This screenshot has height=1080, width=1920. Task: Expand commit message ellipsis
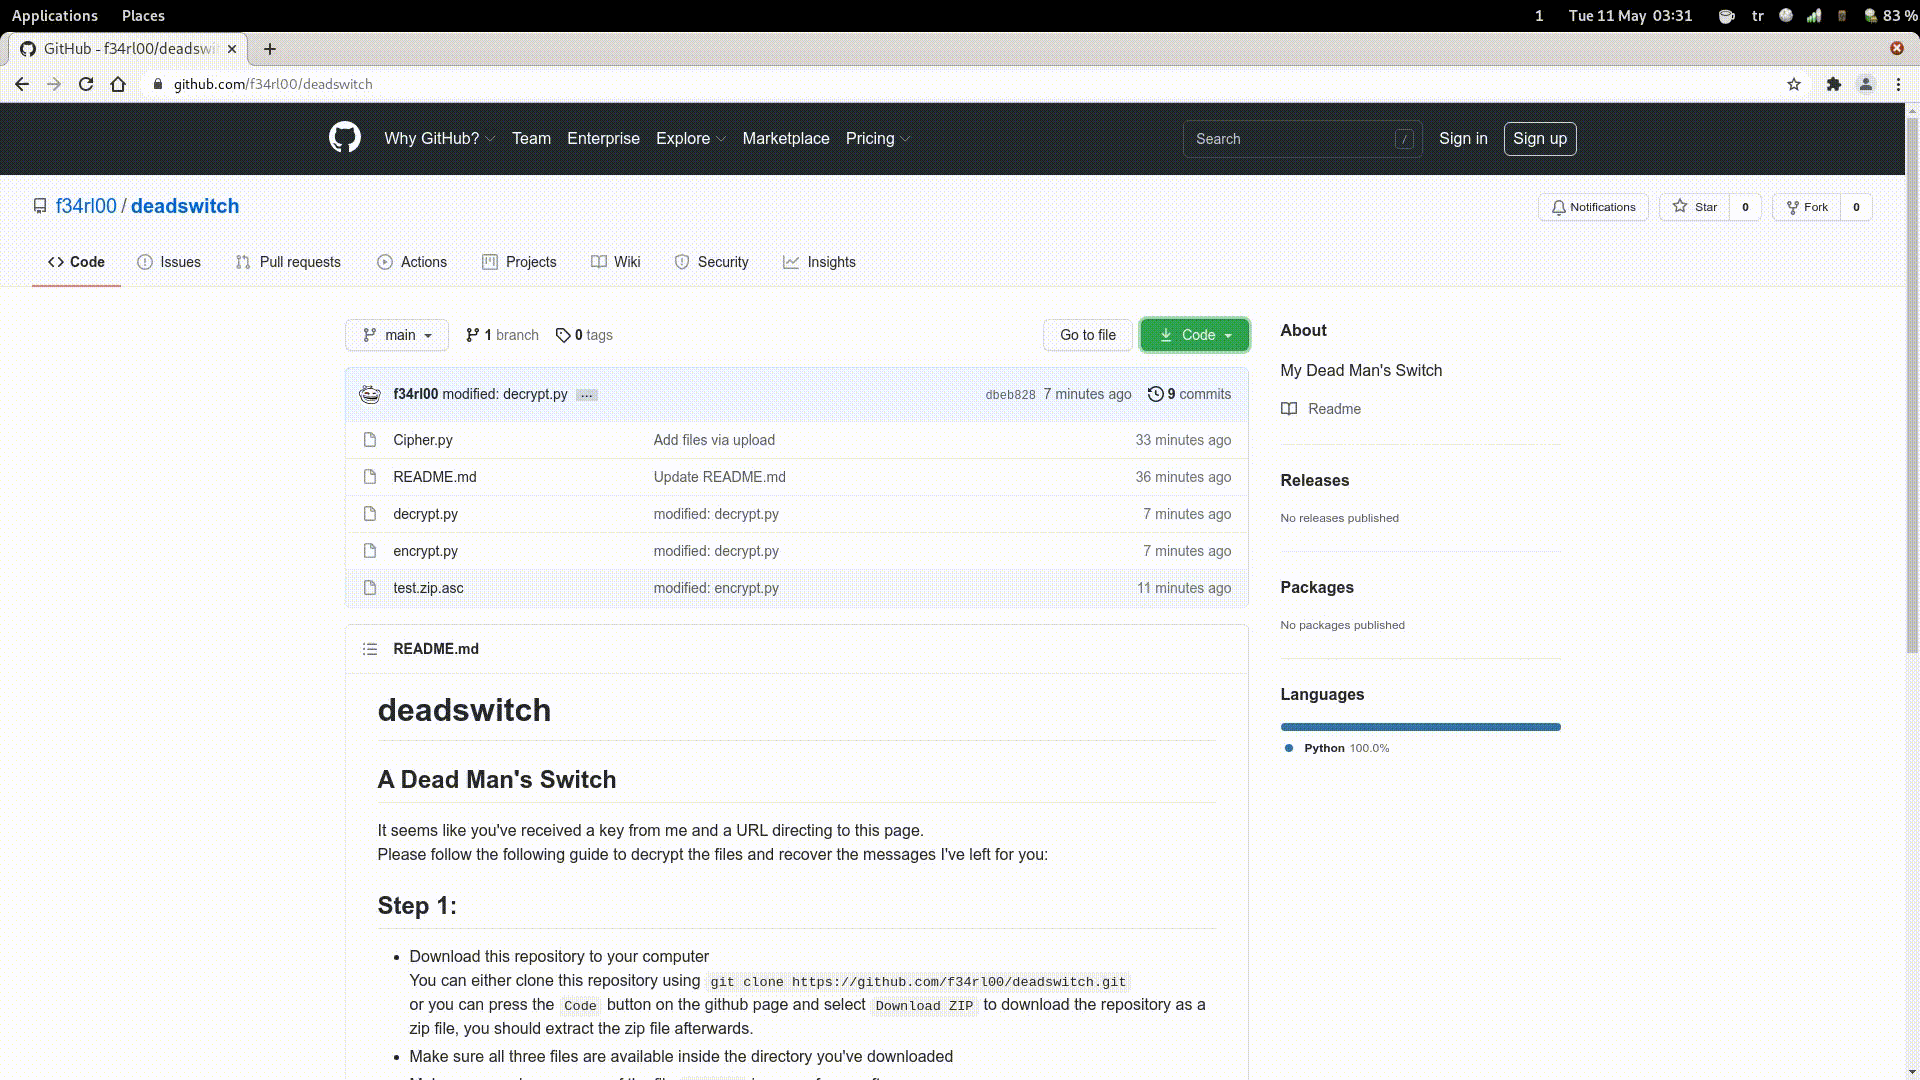point(587,395)
